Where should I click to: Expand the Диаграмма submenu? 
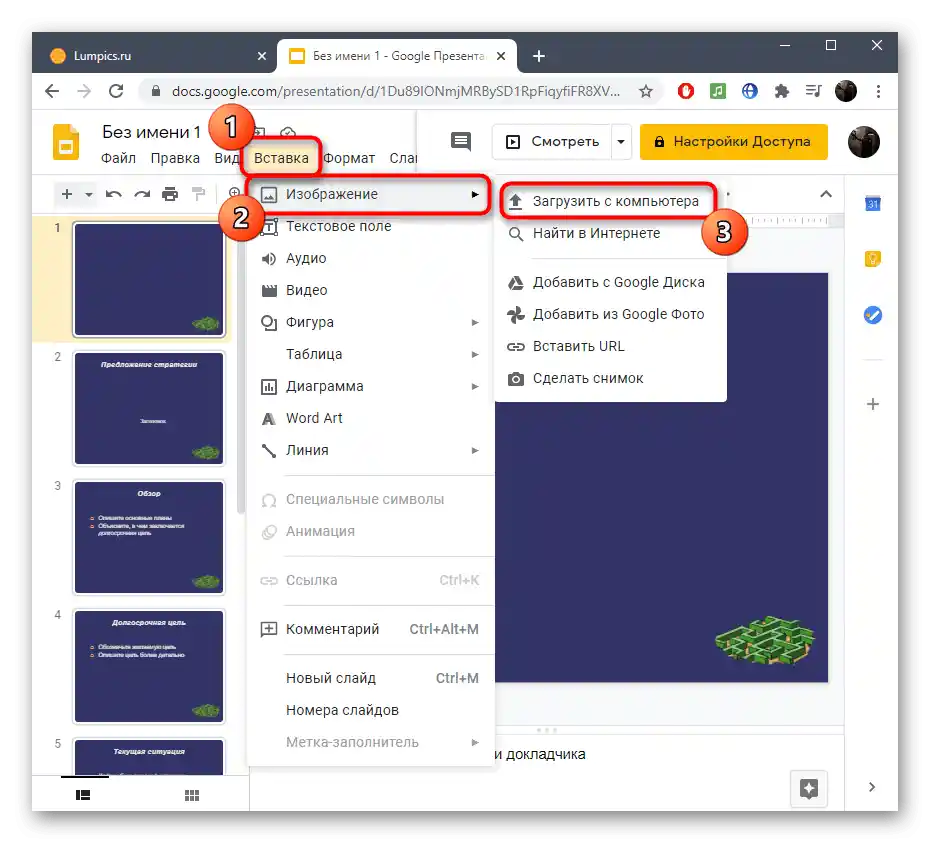pos(370,386)
